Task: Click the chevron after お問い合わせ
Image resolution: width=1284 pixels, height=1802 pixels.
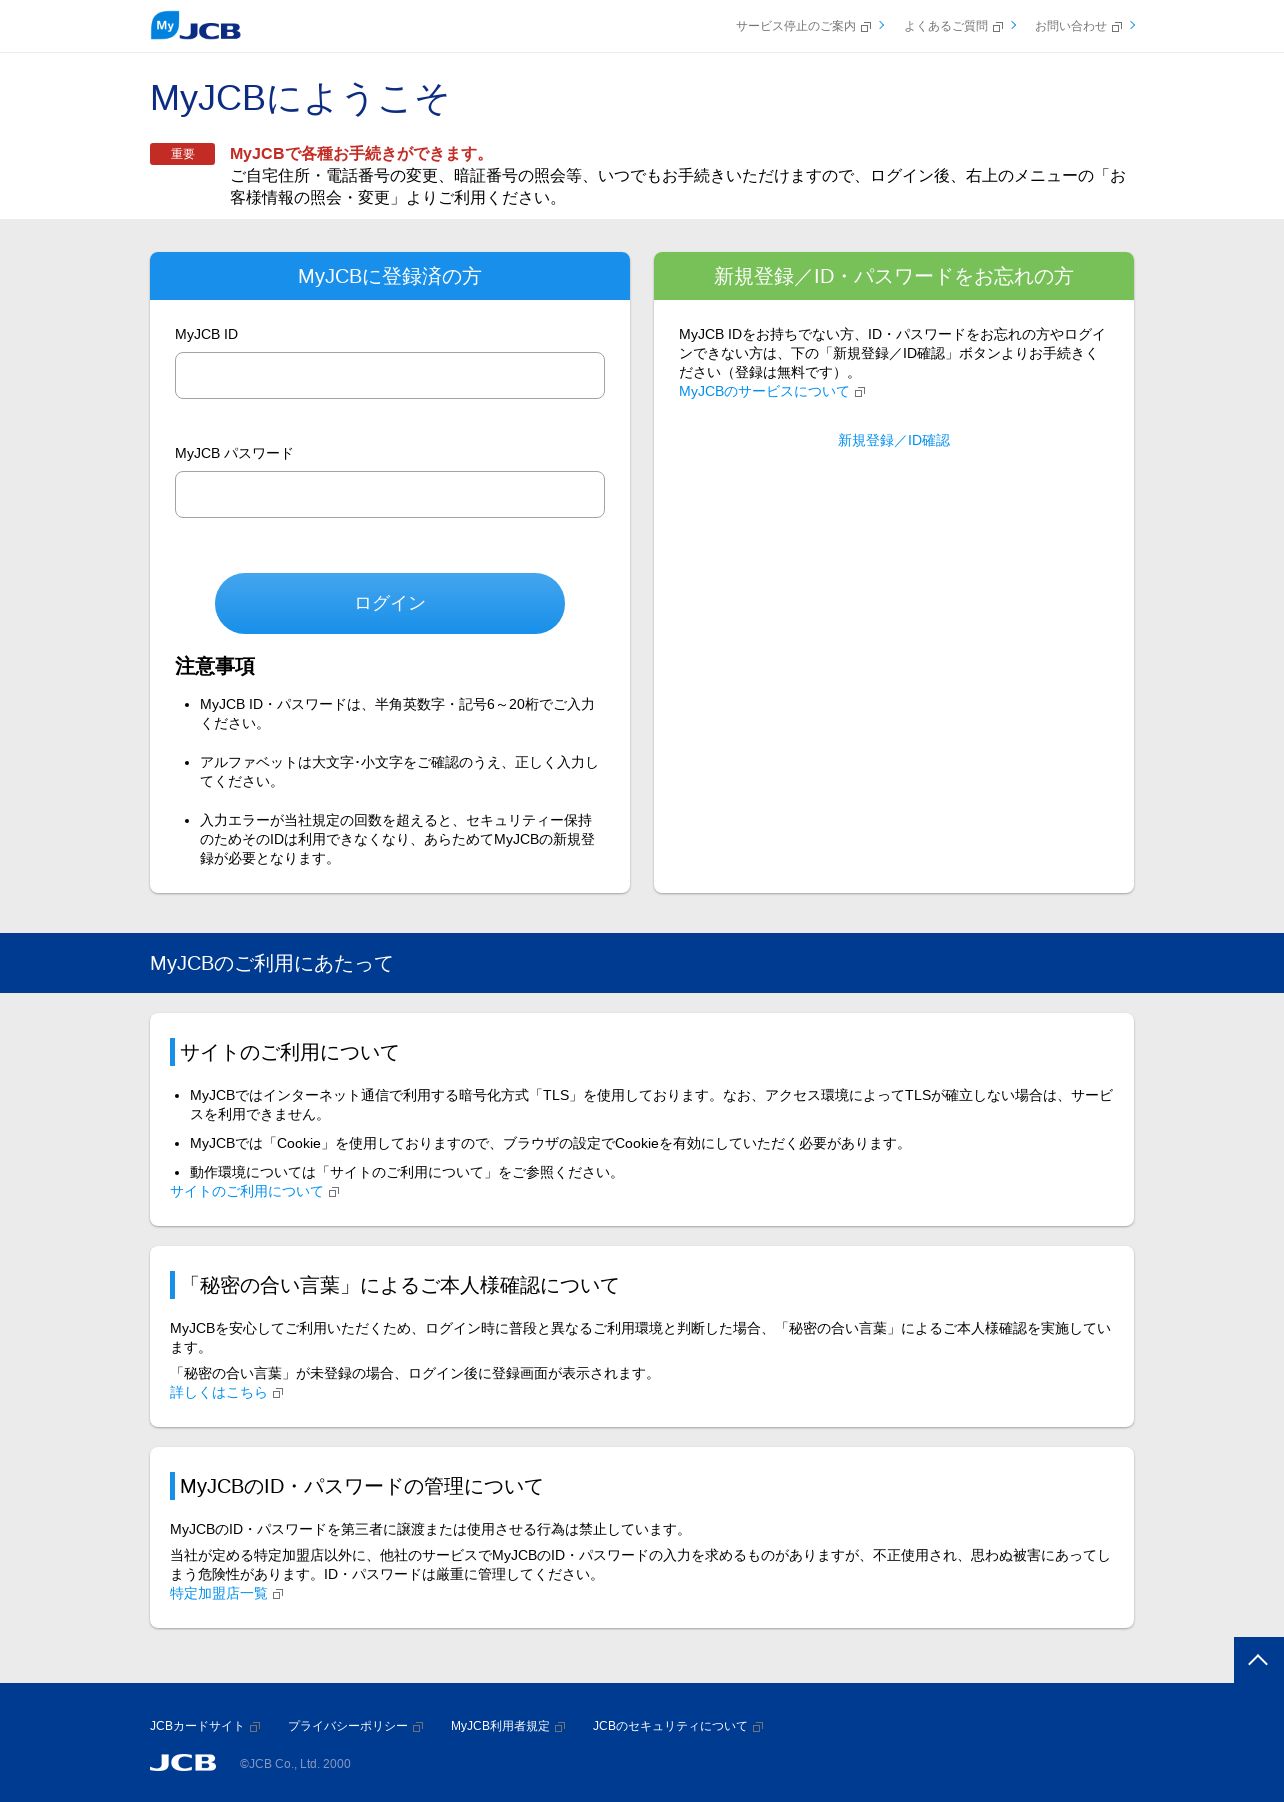Action: click(1132, 26)
